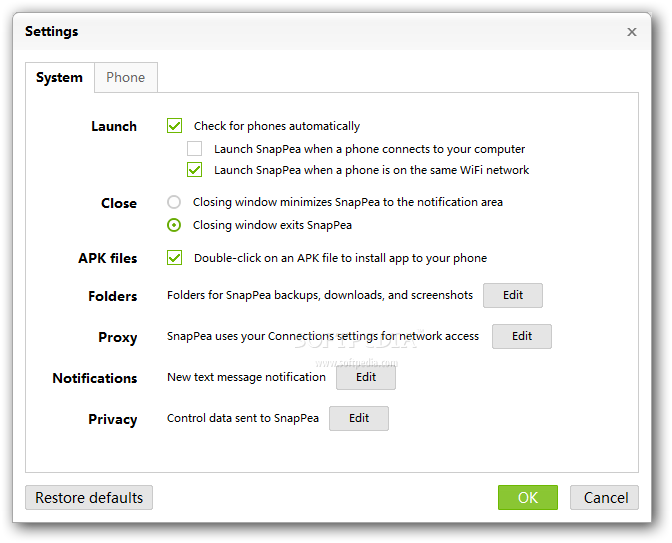Uncheck 'Check for phones automatically'

pyautogui.click(x=174, y=126)
